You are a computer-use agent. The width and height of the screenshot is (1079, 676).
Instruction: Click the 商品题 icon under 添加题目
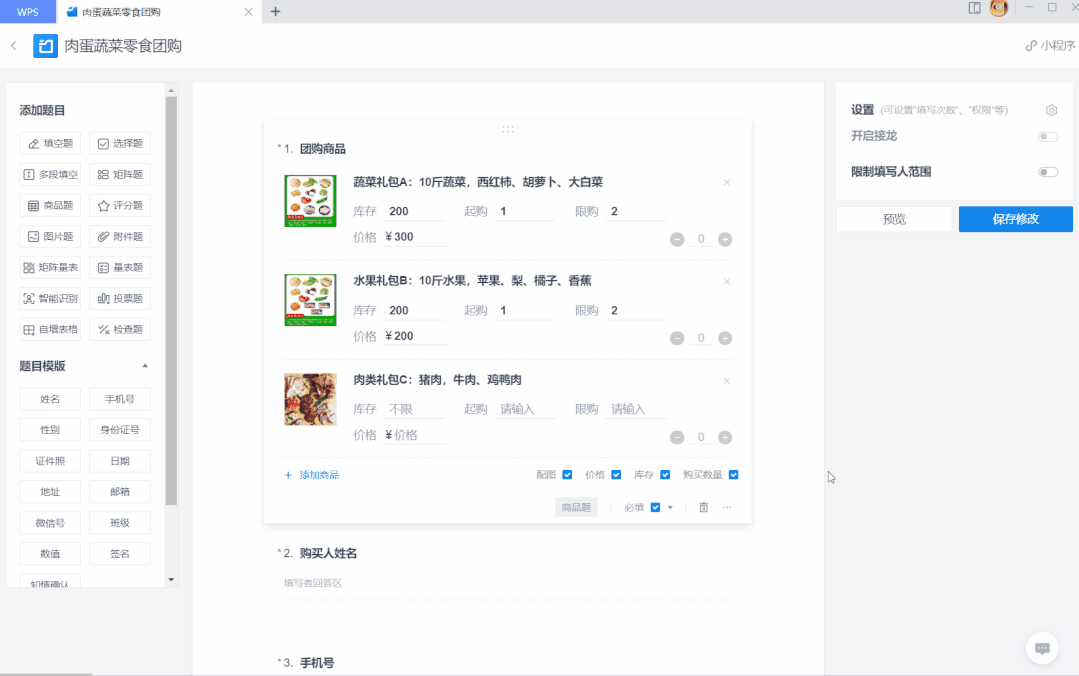tap(50, 205)
